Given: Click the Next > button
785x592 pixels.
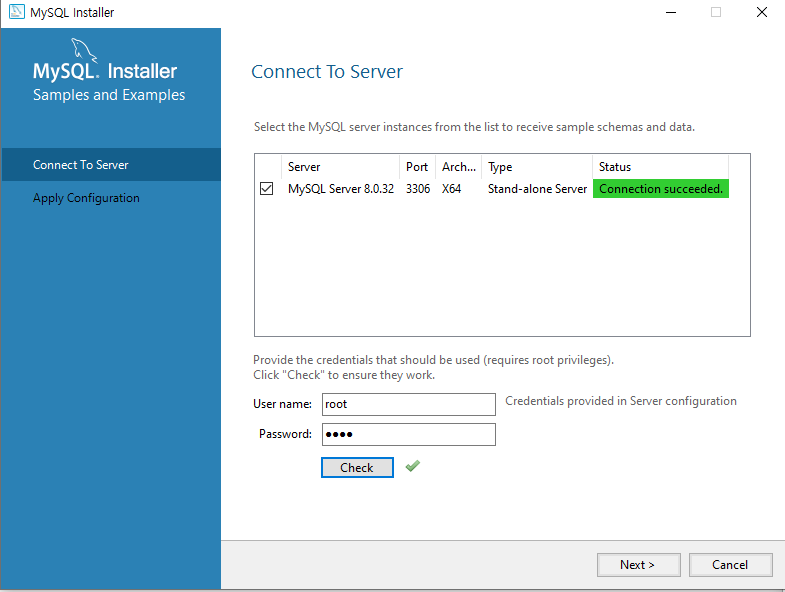Looking at the screenshot, I should (638, 564).
